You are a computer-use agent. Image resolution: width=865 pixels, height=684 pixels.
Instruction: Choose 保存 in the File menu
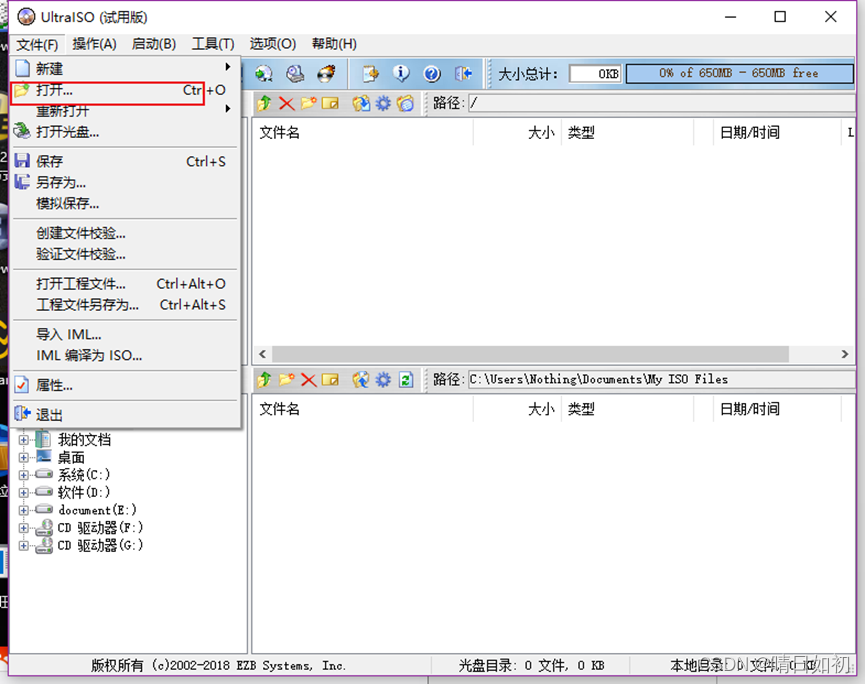pyautogui.click(x=125, y=161)
